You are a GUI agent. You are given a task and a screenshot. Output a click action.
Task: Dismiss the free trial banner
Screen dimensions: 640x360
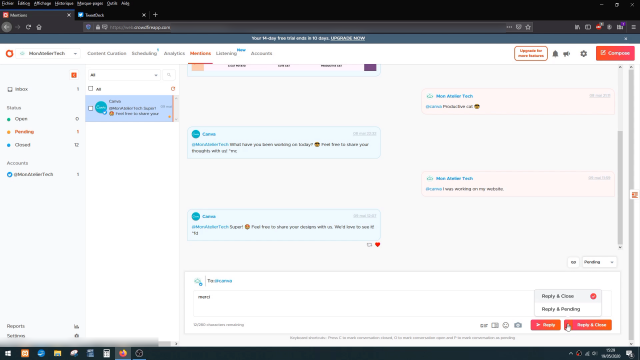point(626,38)
